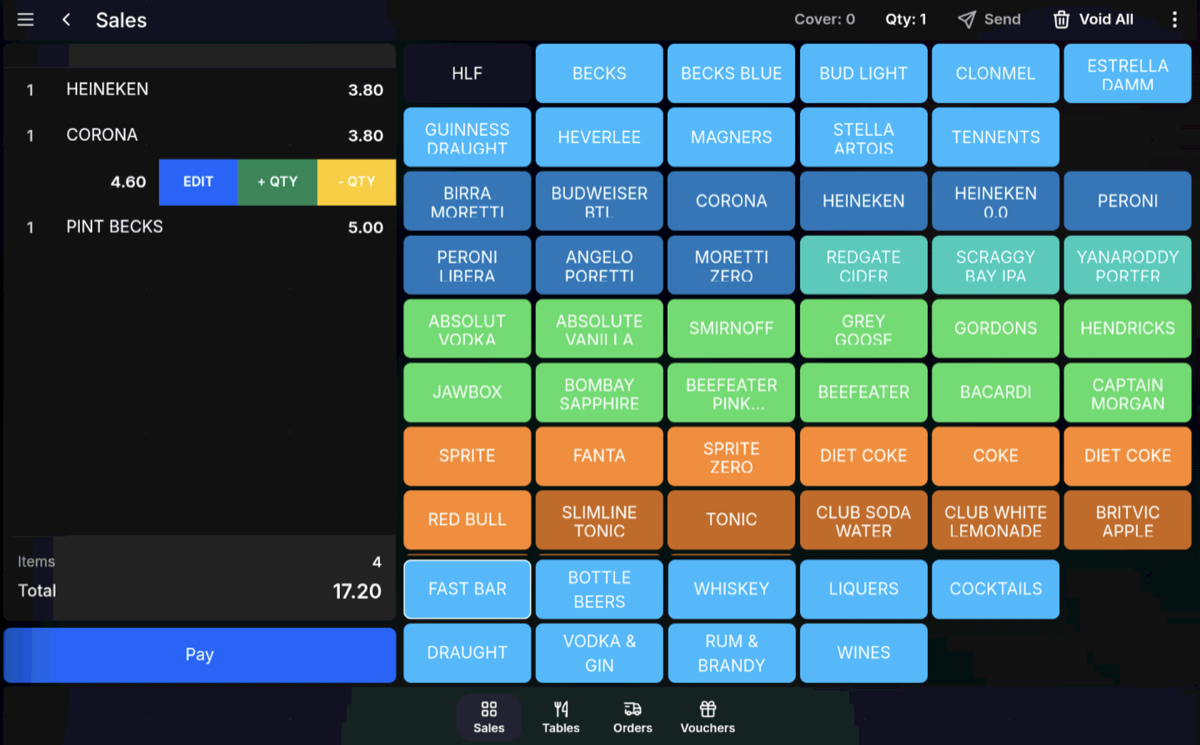Add CLUB WHITE LEMONADE to the order
Image resolution: width=1200 pixels, height=745 pixels.
click(995, 521)
